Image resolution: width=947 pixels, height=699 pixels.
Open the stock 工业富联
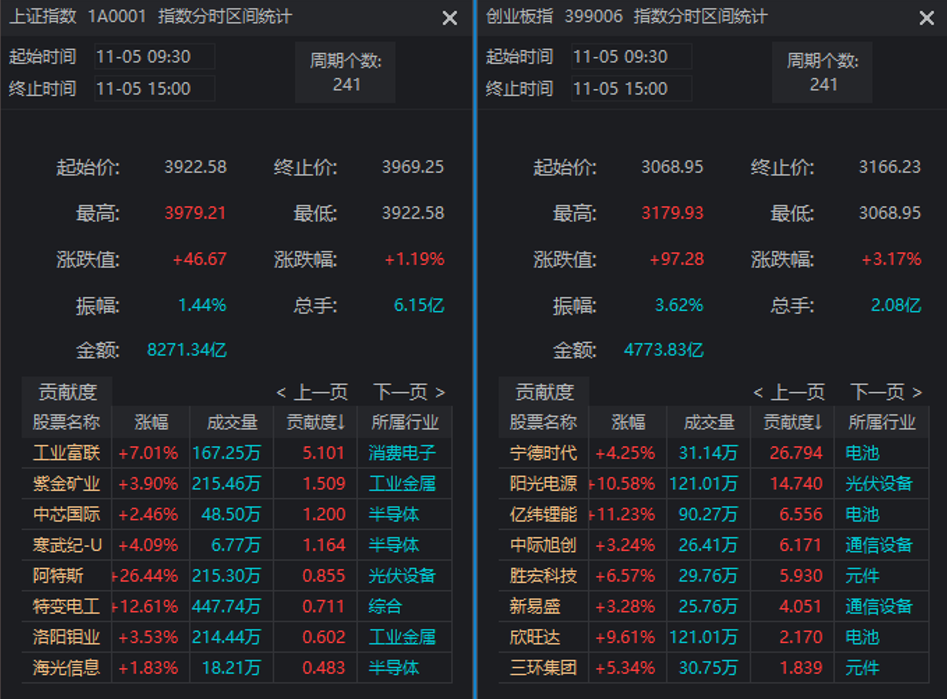click(65, 452)
